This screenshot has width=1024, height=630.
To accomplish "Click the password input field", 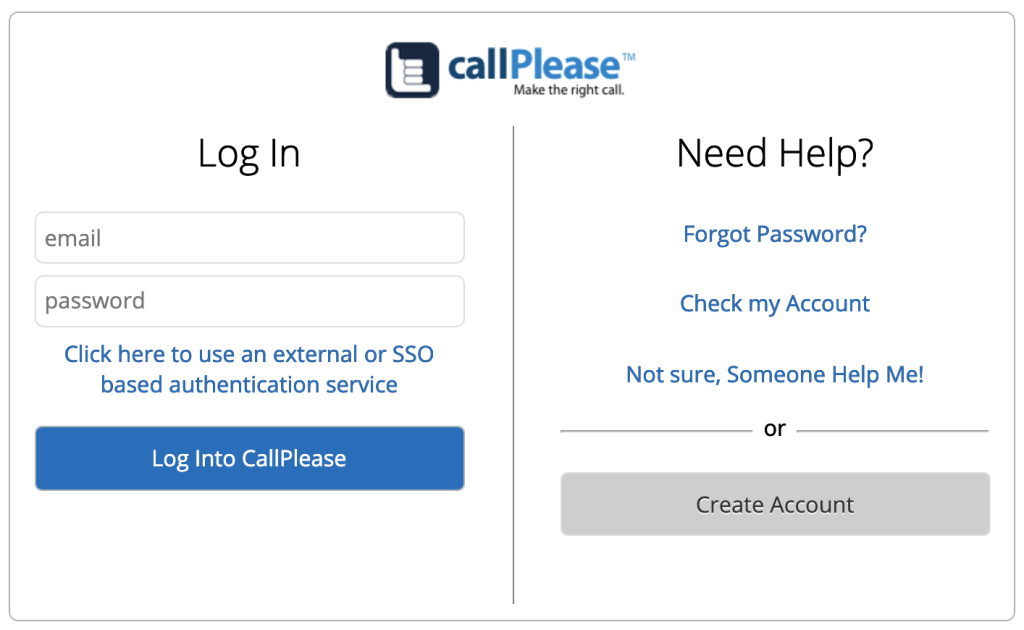I will pyautogui.click(x=249, y=300).
